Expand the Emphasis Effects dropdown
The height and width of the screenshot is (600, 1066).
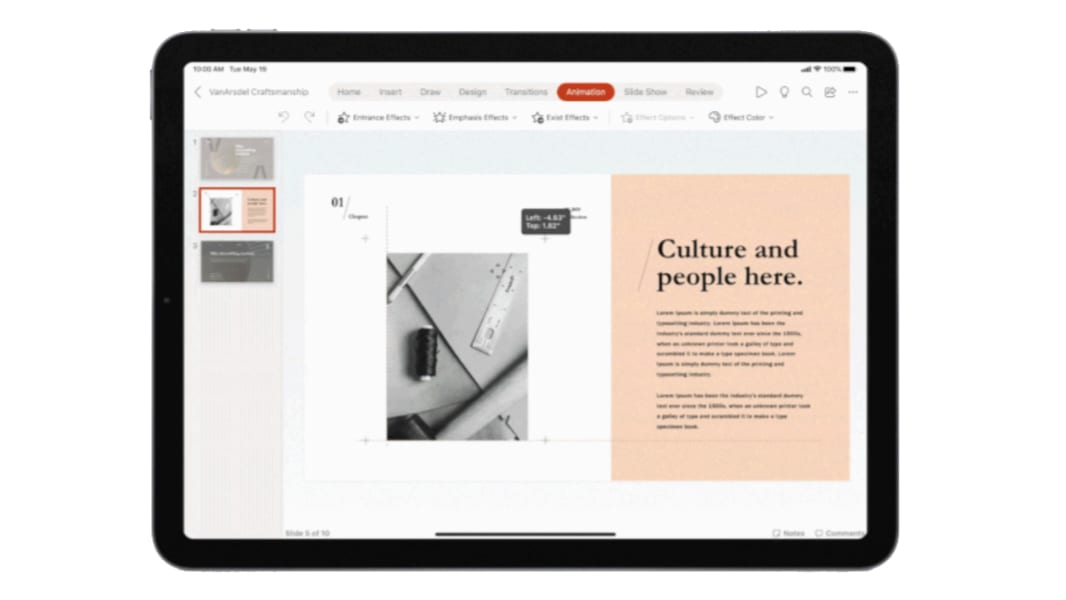(x=475, y=118)
